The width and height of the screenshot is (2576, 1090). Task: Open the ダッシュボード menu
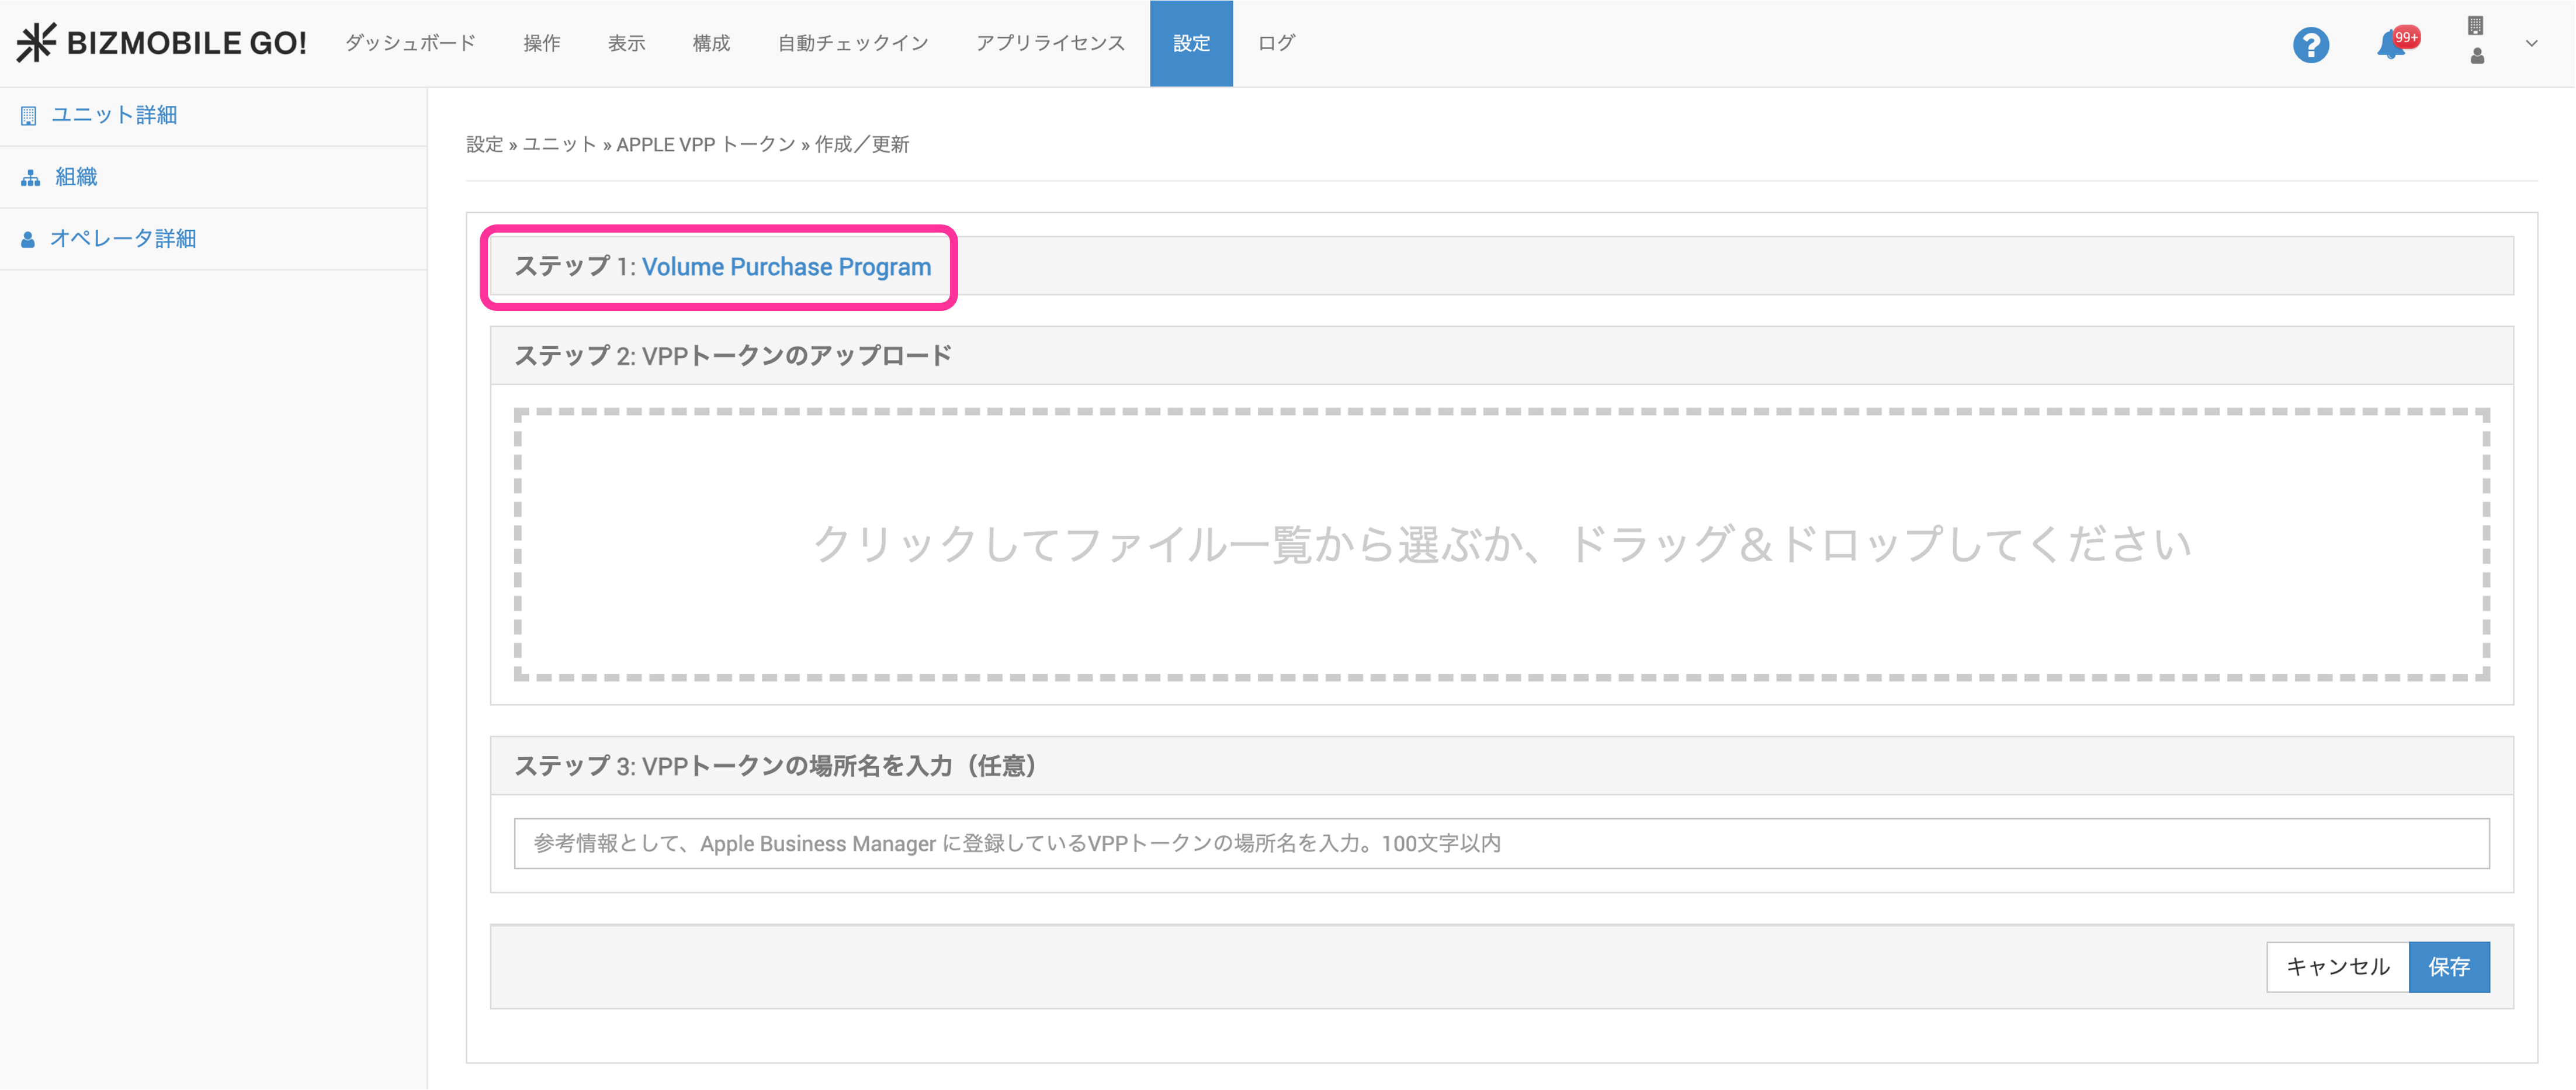click(x=410, y=43)
